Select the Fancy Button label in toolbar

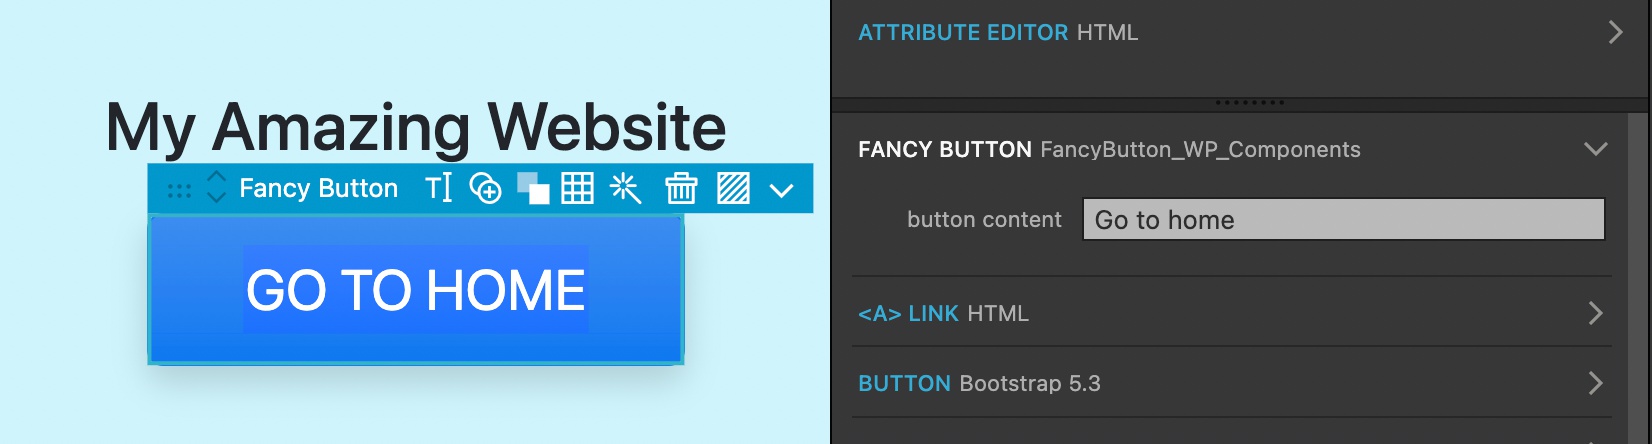[x=318, y=188]
